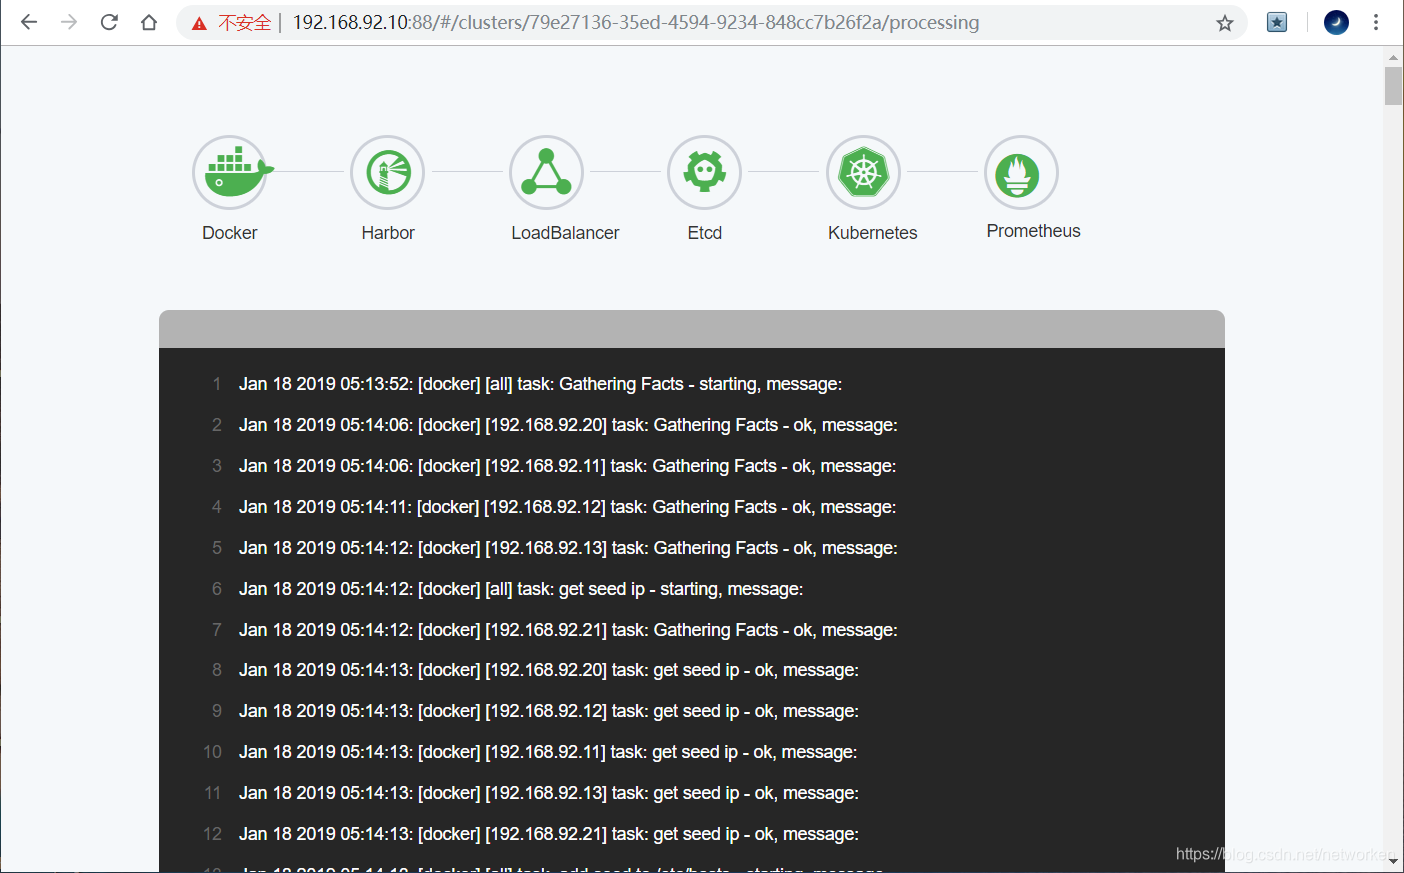This screenshot has width=1404, height=873.
Task: Select log line 7 for 192.168.92.21 Gathering Facts
Action: pos(568,630)
